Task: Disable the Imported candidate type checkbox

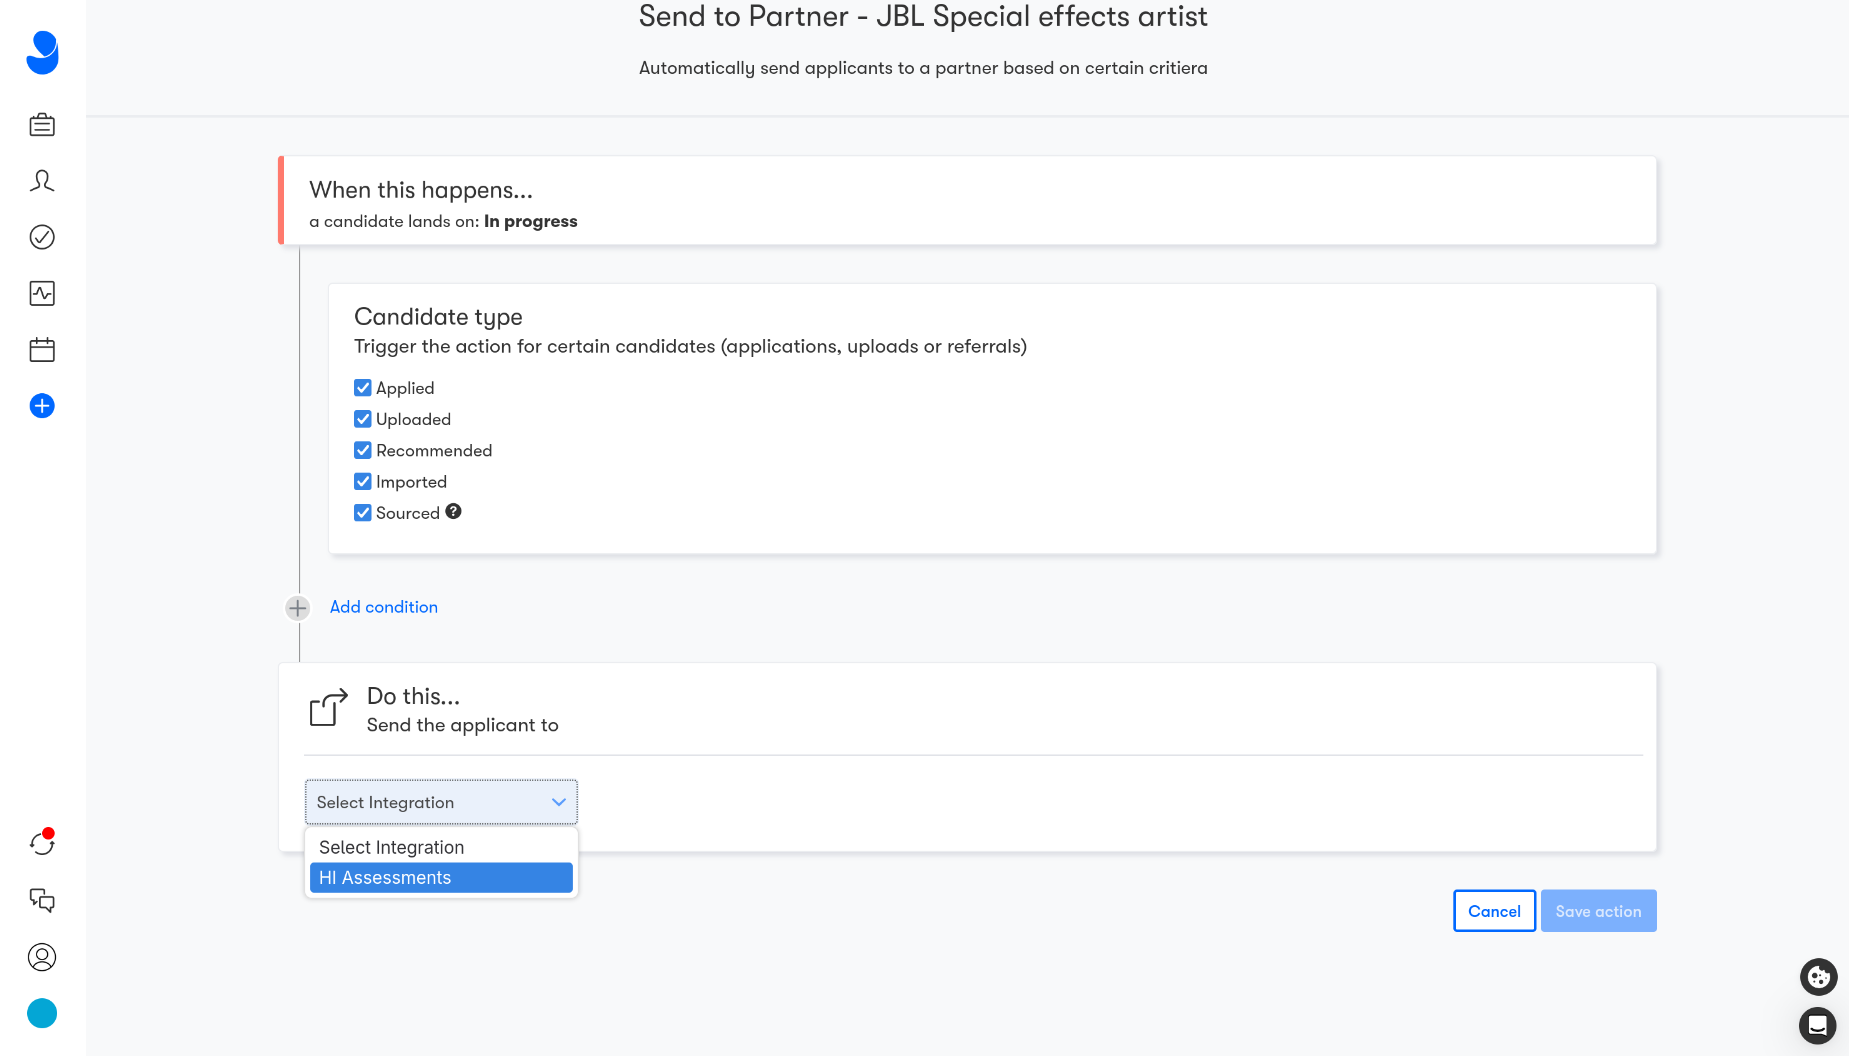Action: click(x=363, y=482)
